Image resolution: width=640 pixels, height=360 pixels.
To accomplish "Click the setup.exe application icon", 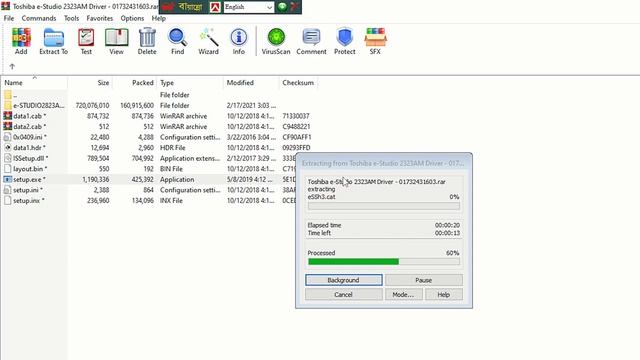I will 7,179.
